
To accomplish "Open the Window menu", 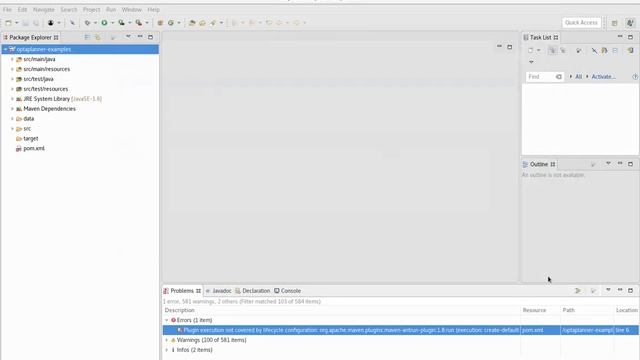I will [x=131, y=9].
